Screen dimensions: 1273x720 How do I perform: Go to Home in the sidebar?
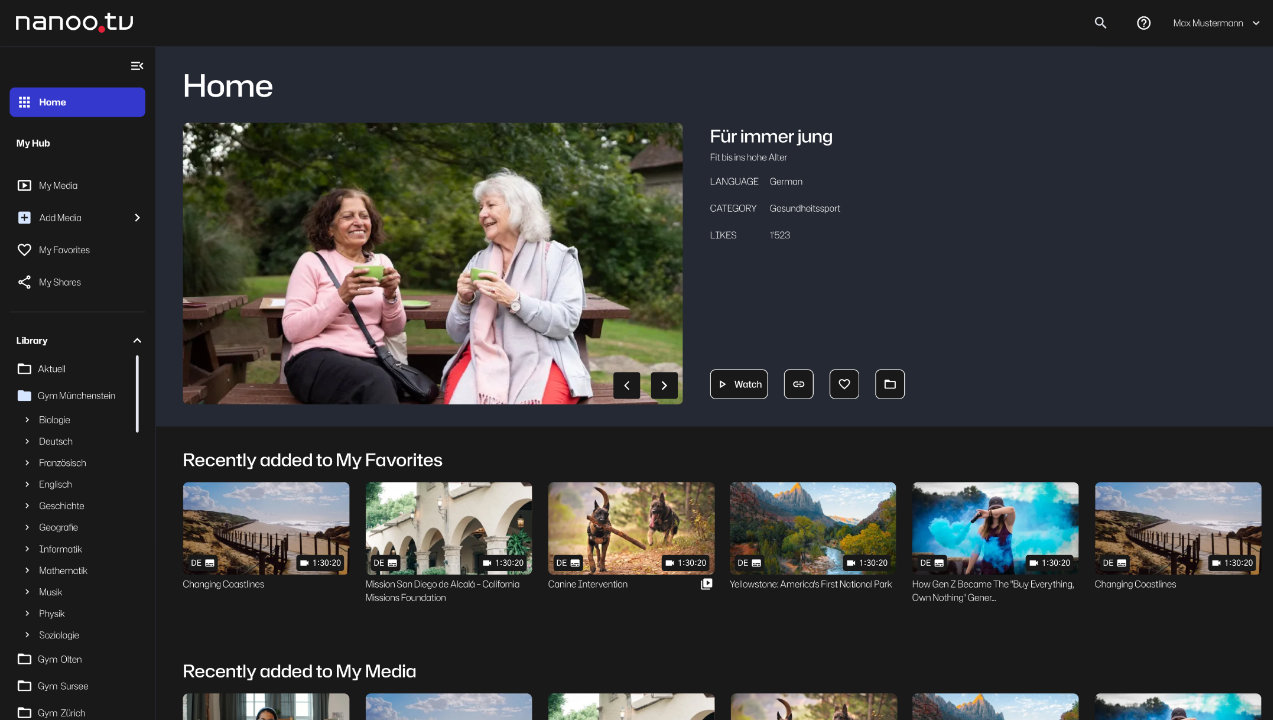(77, 102)
